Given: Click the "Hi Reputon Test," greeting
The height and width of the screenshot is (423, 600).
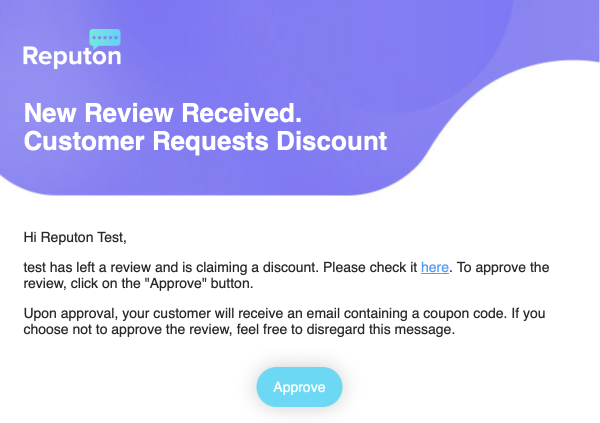Looking at the screenshot, I should pos(76,238).
